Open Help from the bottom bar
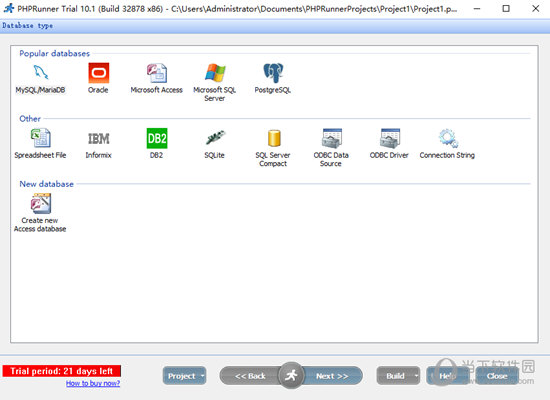550x400 pixels. [x=447, y=376]
